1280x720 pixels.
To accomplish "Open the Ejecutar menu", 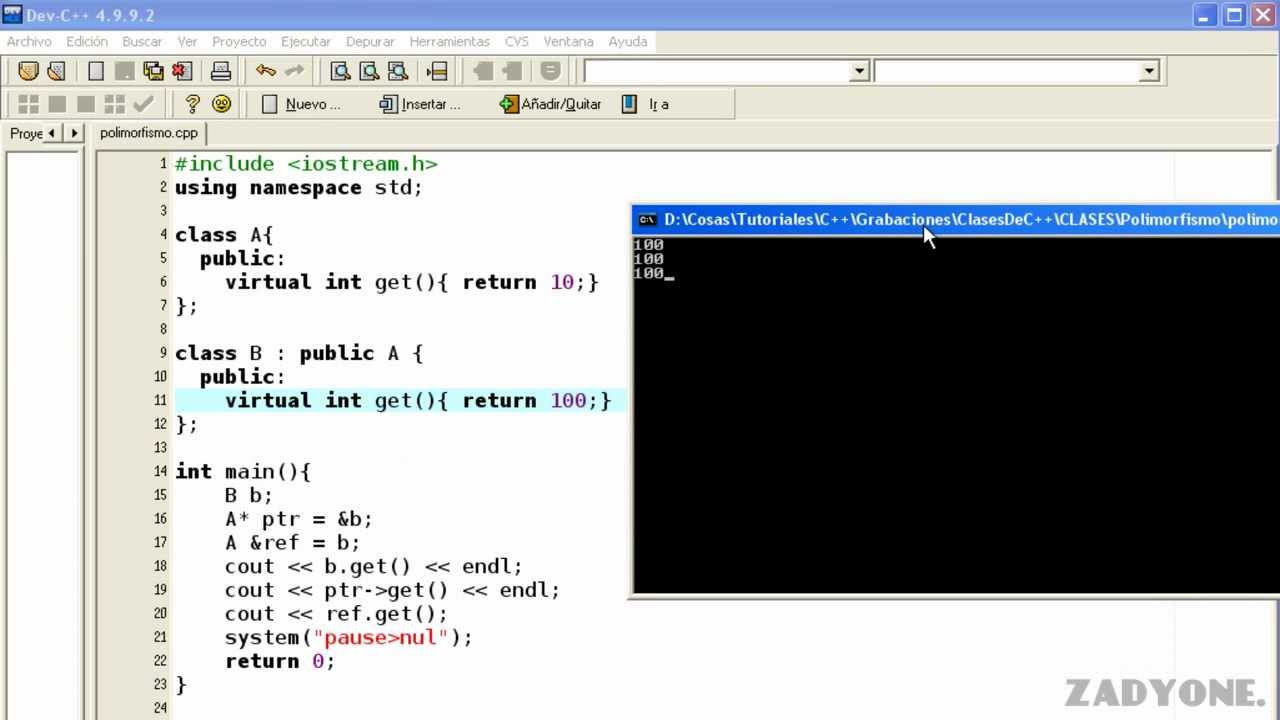I will pyautogui.click(x=306, y=41).
